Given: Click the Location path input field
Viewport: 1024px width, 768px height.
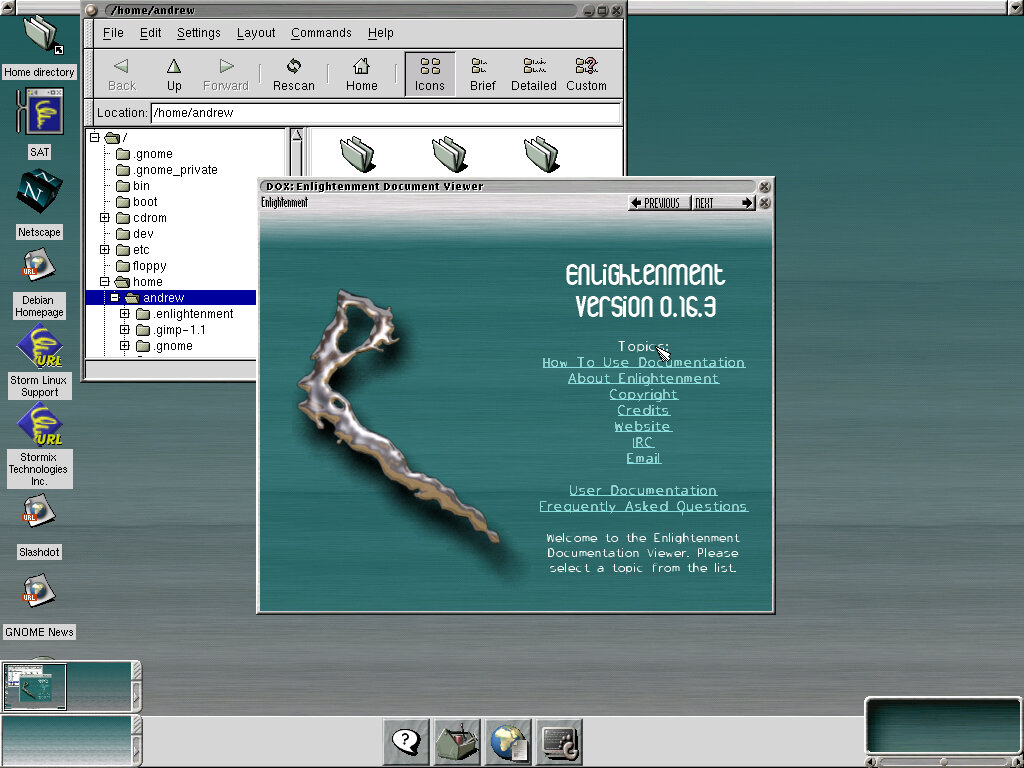Looking at the screenshot, I should pos(385,113).
